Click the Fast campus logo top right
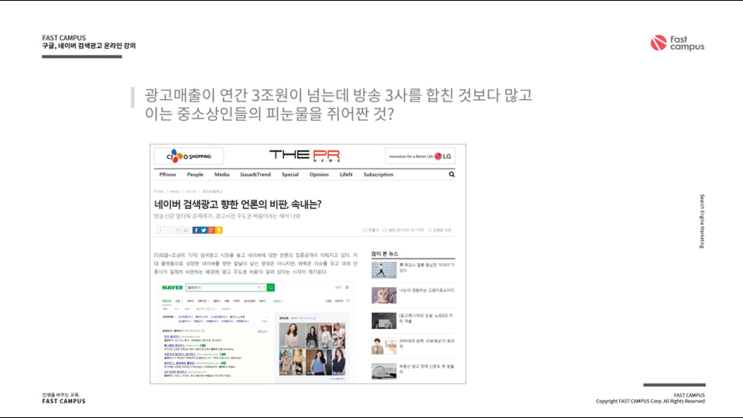Image resolution: width=743 pixels, height=418 pixels. 677,43
